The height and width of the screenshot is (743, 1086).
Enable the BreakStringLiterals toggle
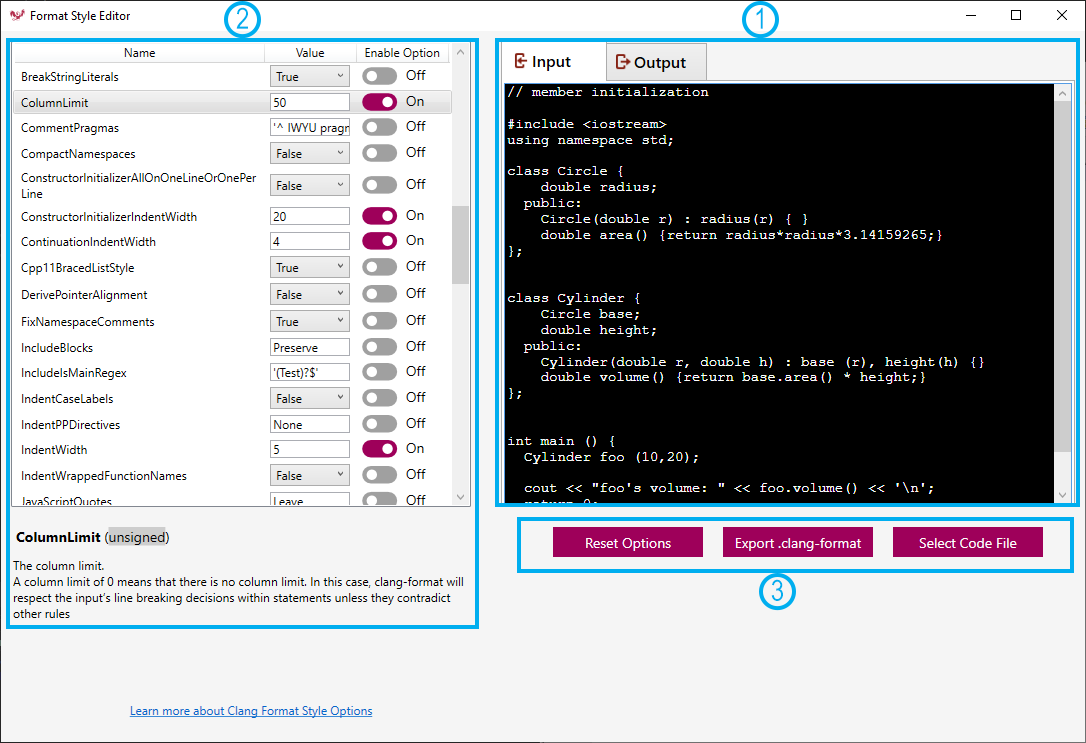(x=381, y=76)
